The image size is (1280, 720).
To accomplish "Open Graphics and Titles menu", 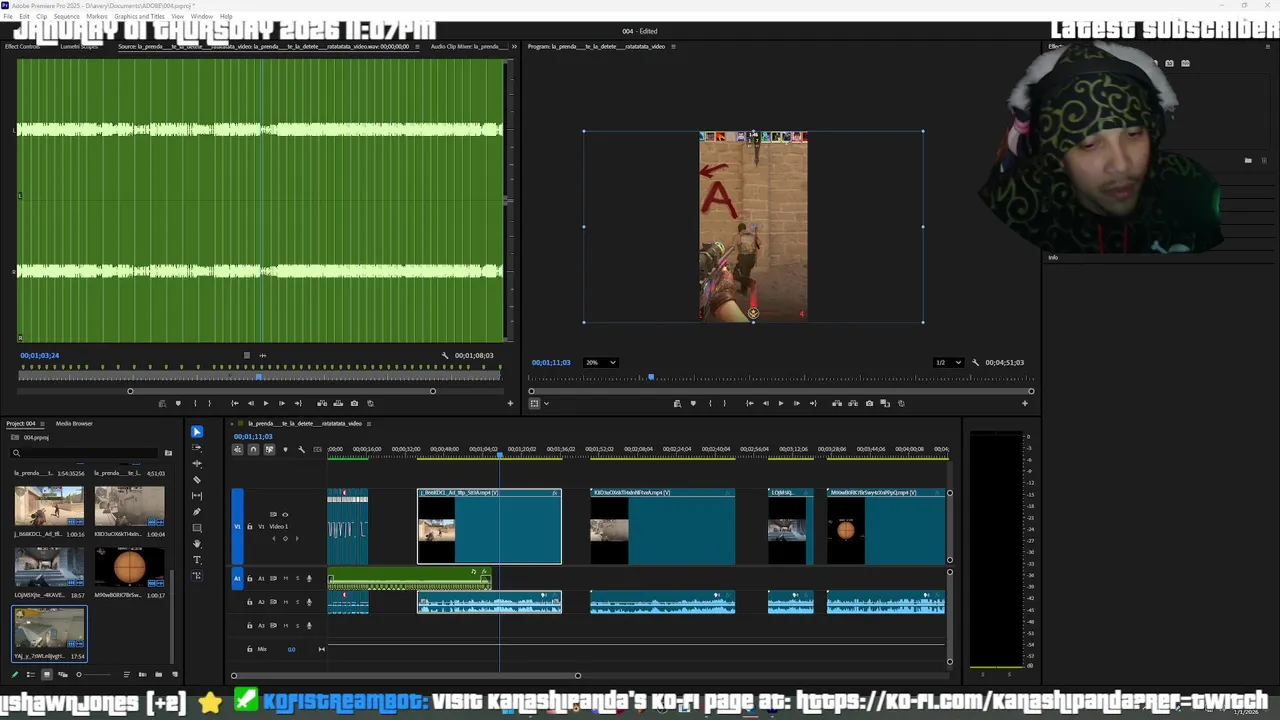I will tap(140, 16).
